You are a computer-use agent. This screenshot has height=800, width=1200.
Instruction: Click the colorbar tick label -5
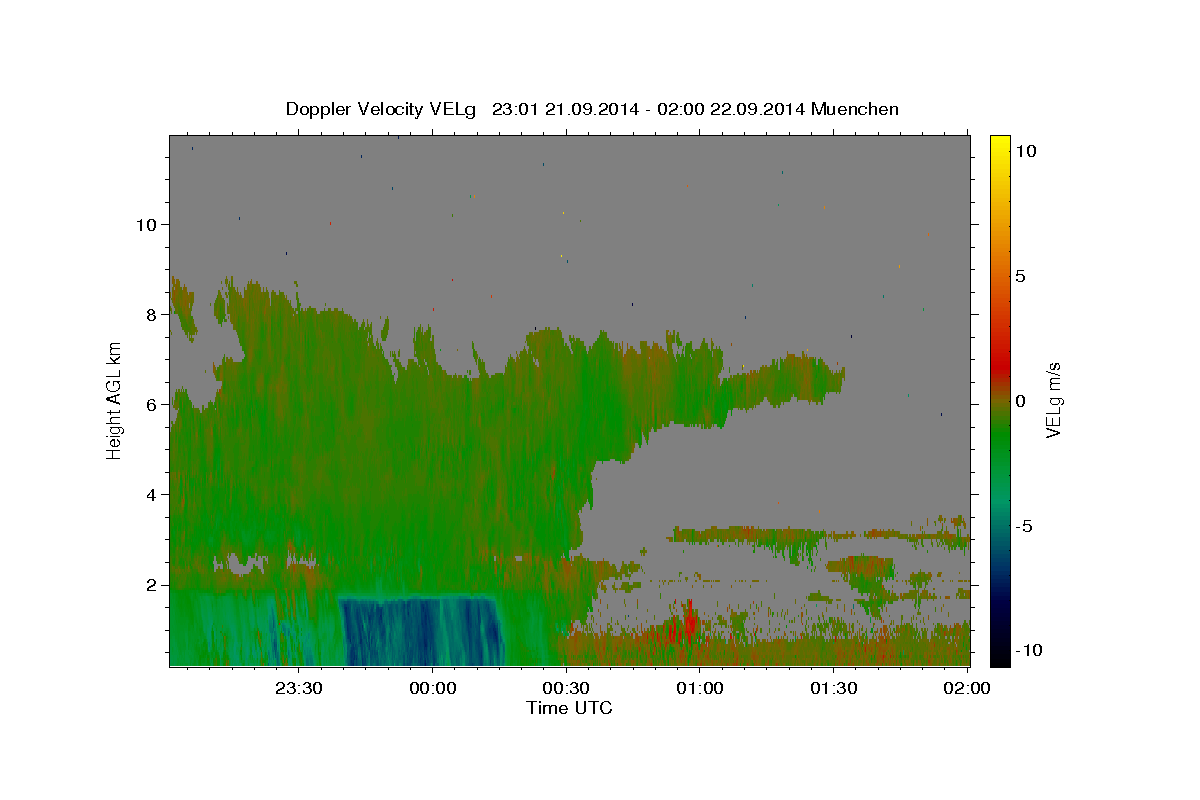click(x=1024, y=526)
